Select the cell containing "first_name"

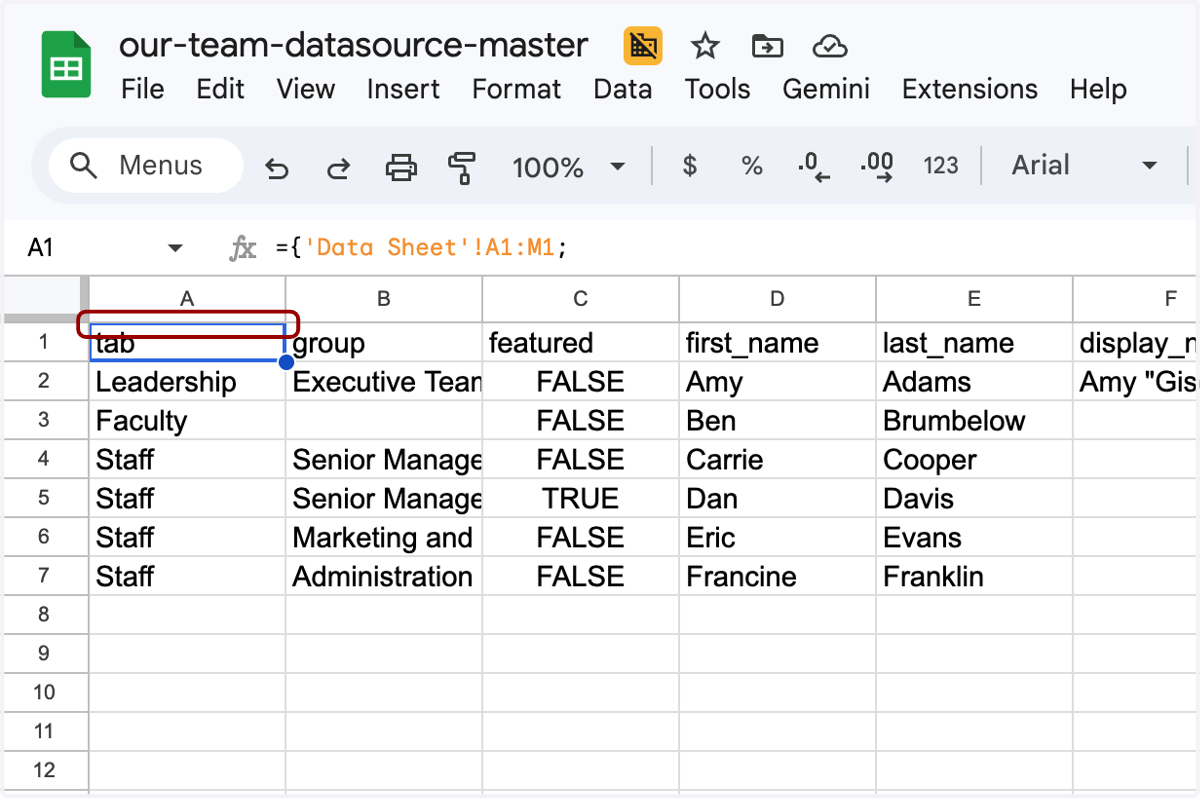[778, 343]
